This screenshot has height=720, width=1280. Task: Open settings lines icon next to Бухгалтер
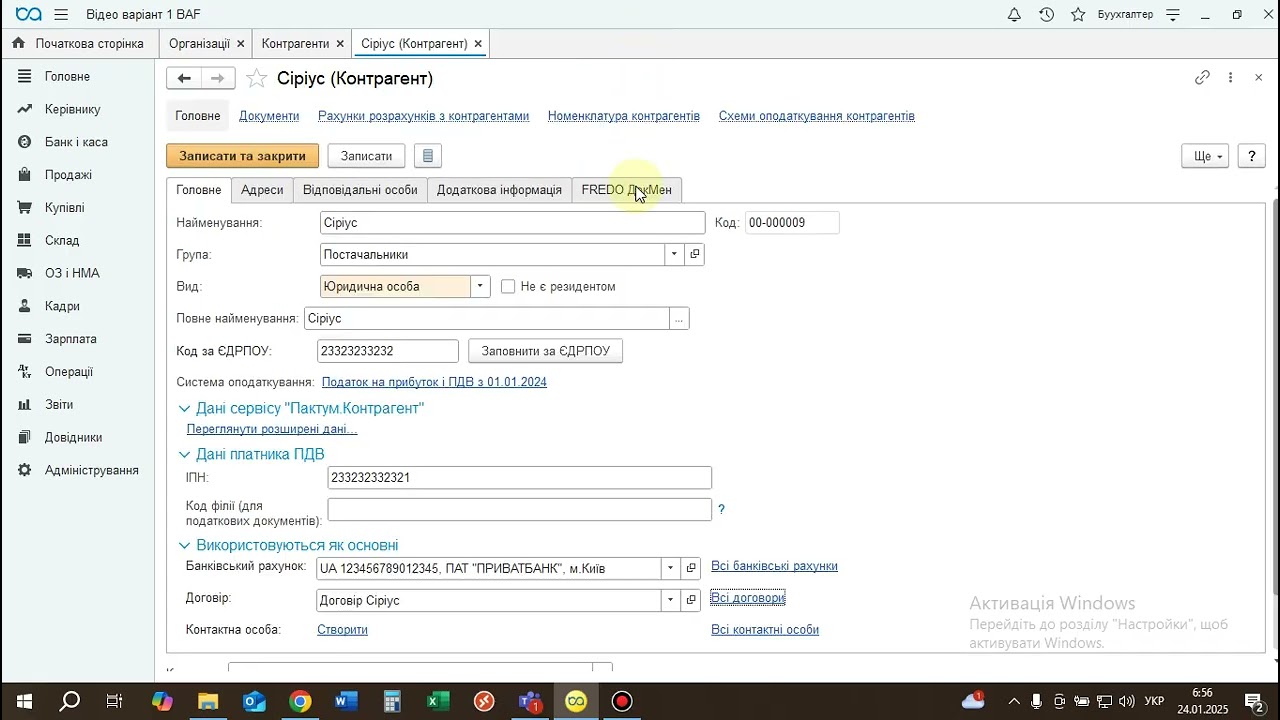coord(1174,15)
